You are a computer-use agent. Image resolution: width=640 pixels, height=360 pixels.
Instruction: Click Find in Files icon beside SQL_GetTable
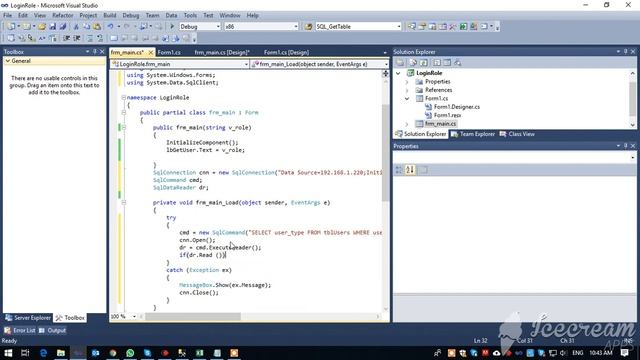(x=308, y=27)
